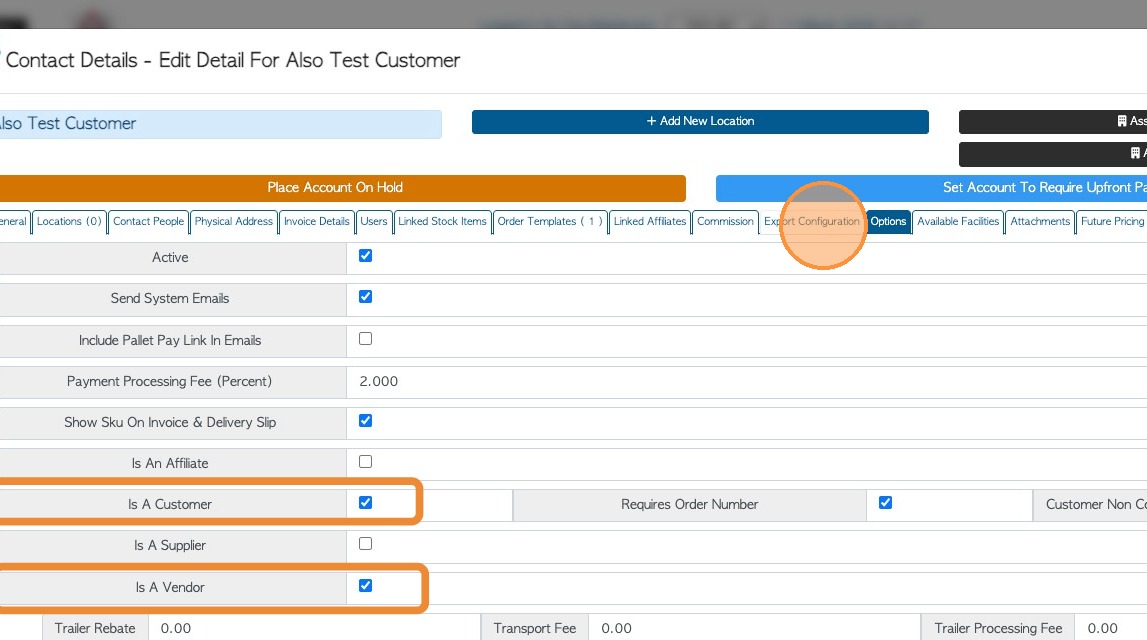Open the Available Facilities tab
Image resolution: width=1147 pixels, height=640 pixels.
coord(958,222)
